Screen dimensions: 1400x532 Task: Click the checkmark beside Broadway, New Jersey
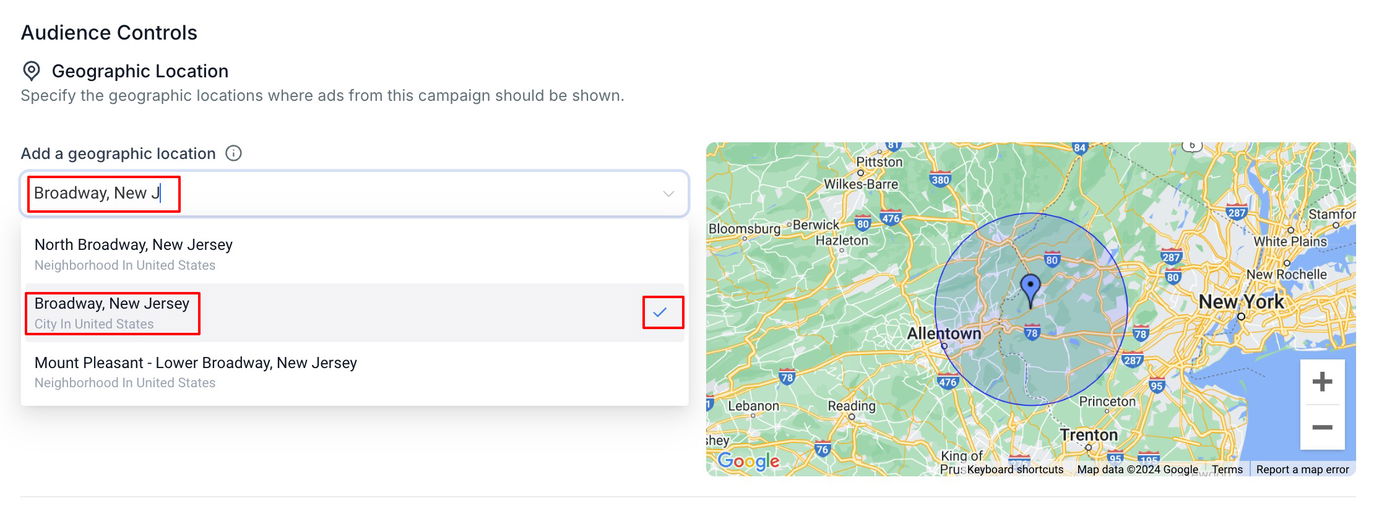660,313
